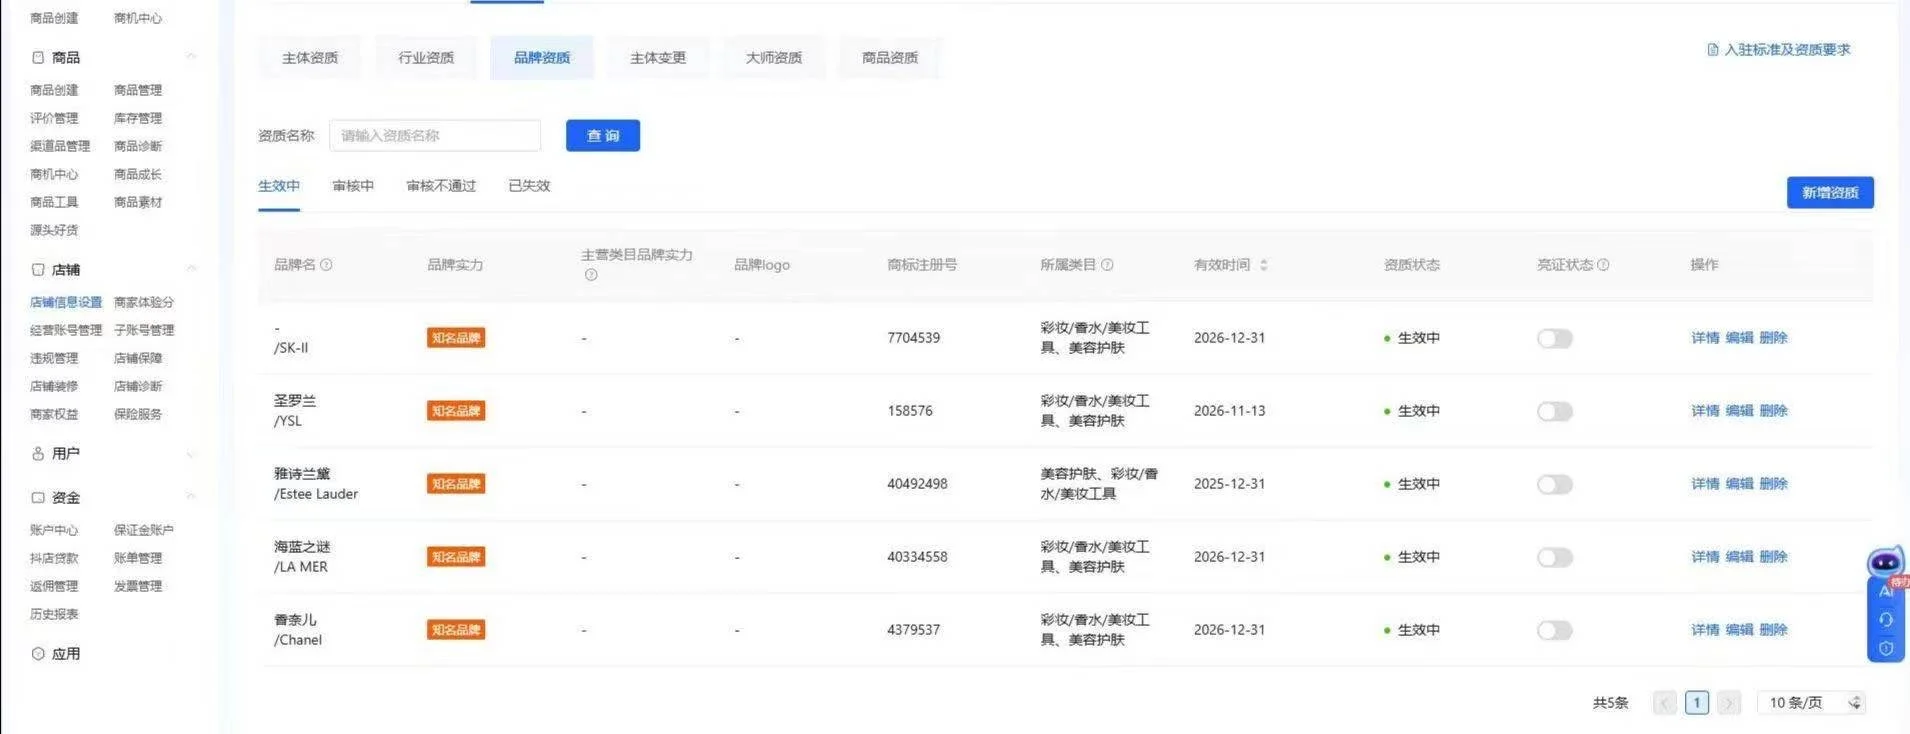
Task: Click the help icon beside 品牌名 header
Action: 326,265
